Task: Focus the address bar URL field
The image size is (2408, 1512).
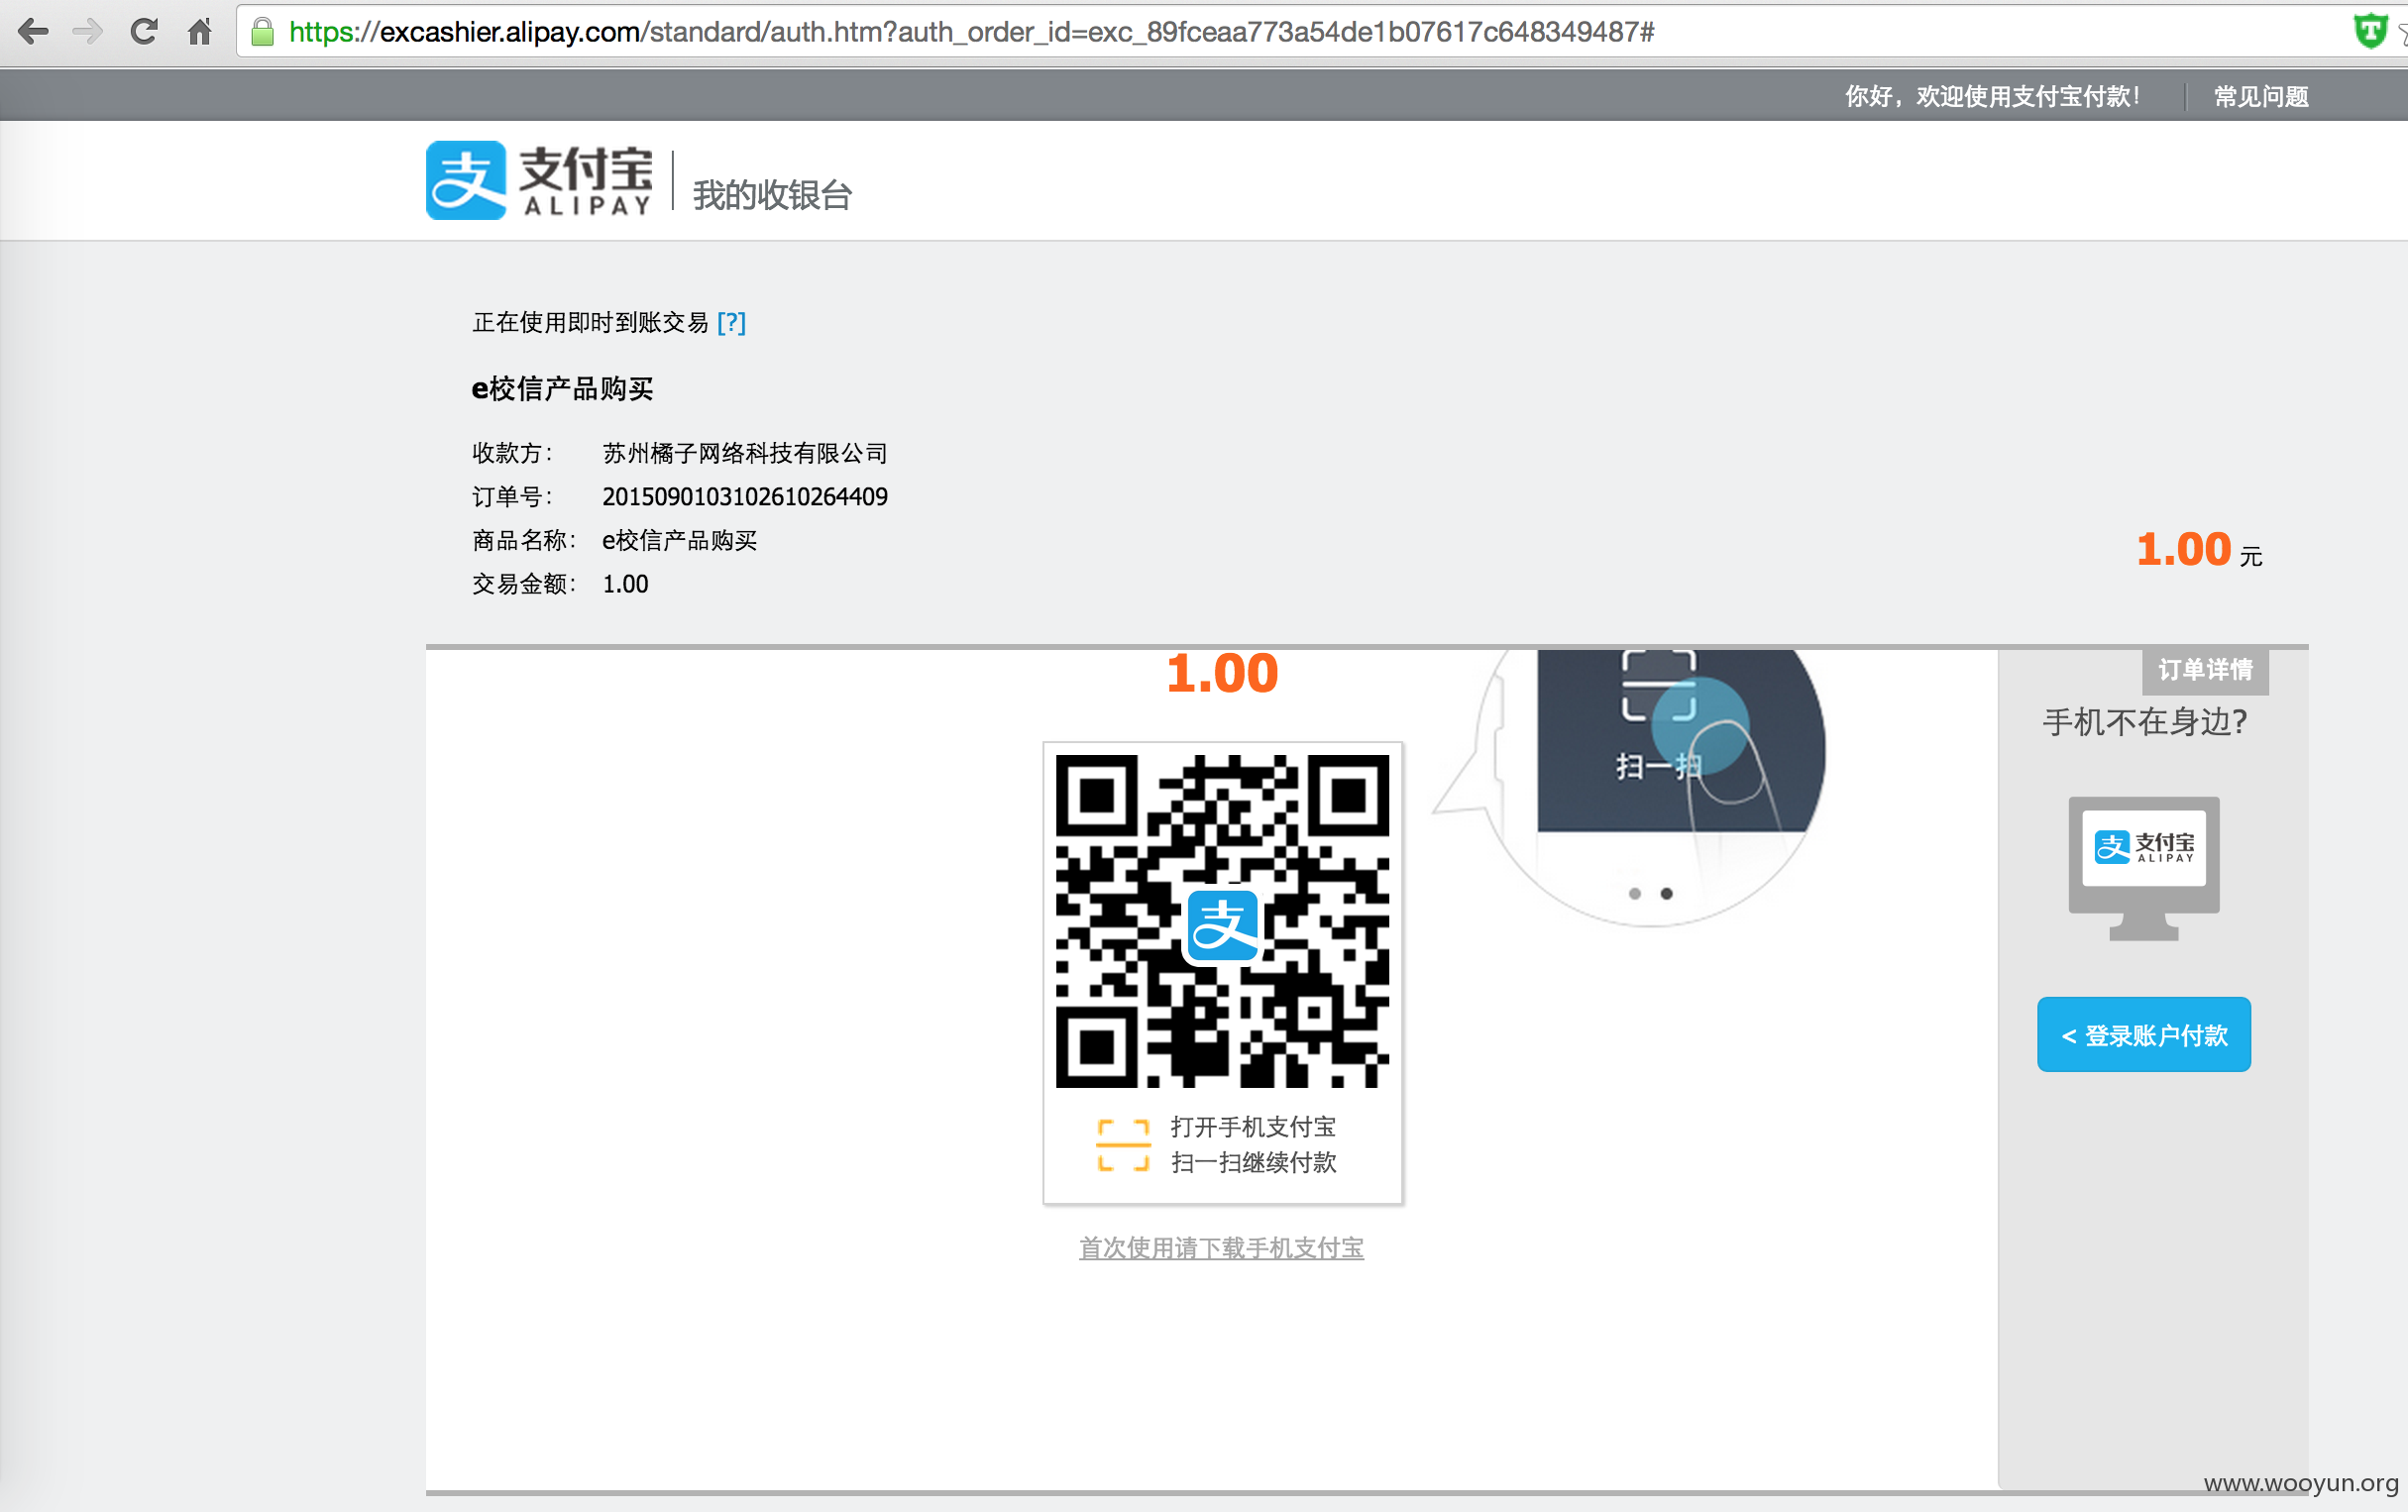Action: [1290, 32]
